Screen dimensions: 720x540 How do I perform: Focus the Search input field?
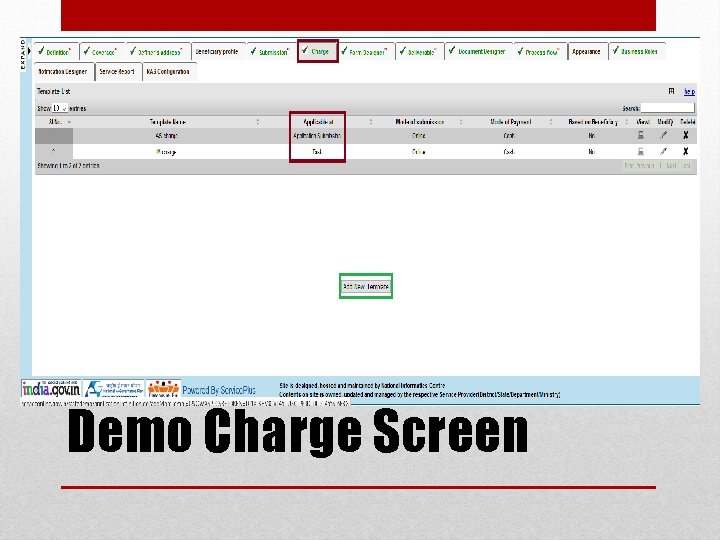tap(667, 108)
